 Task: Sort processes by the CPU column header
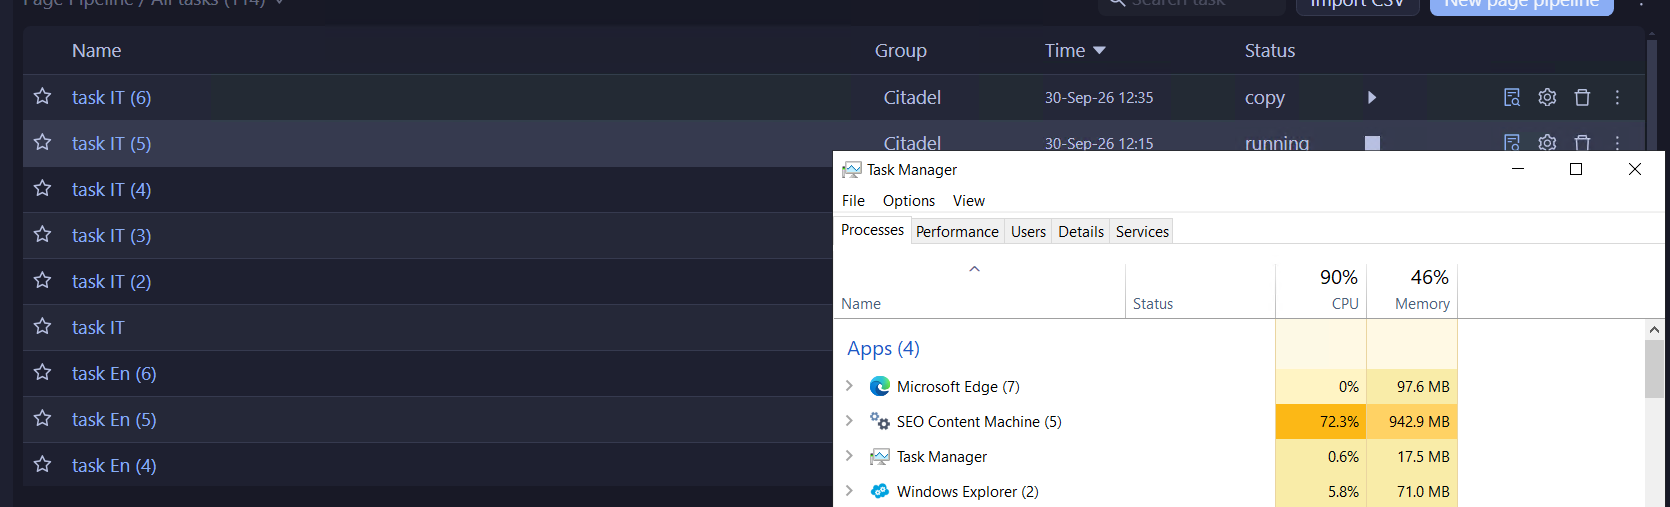1321,289
